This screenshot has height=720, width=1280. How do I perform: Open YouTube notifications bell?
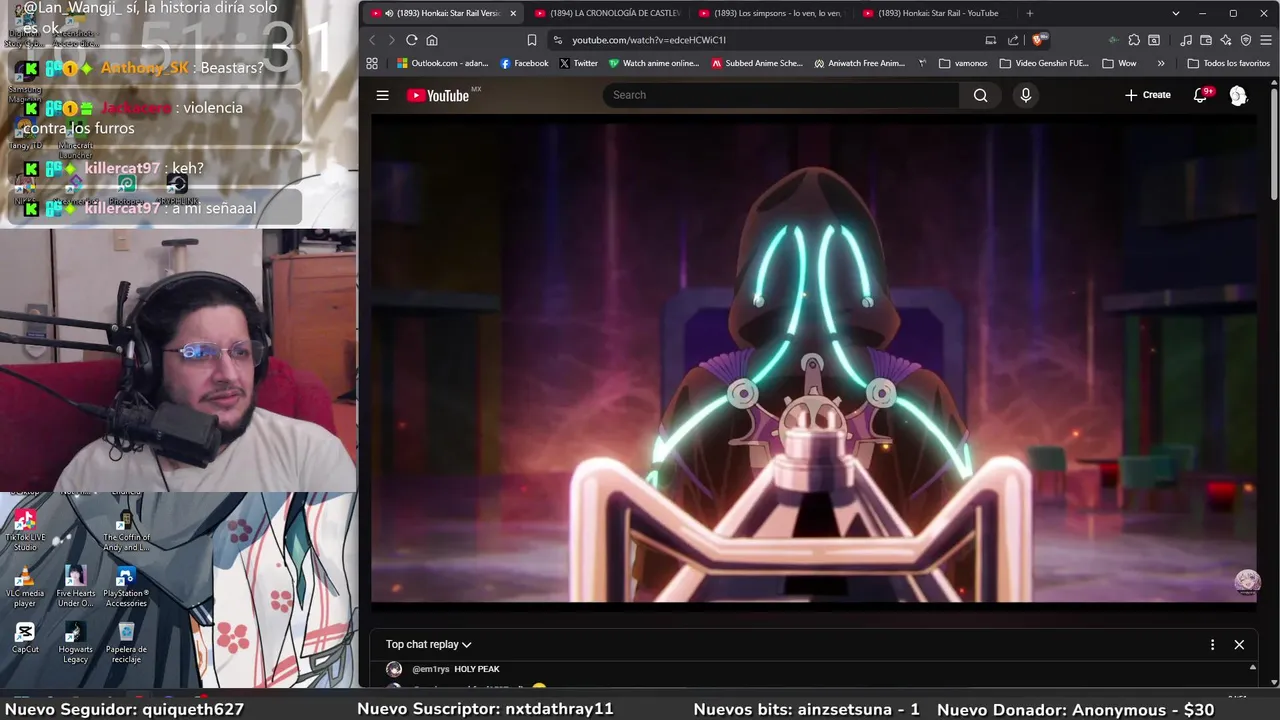(1201, 95)
